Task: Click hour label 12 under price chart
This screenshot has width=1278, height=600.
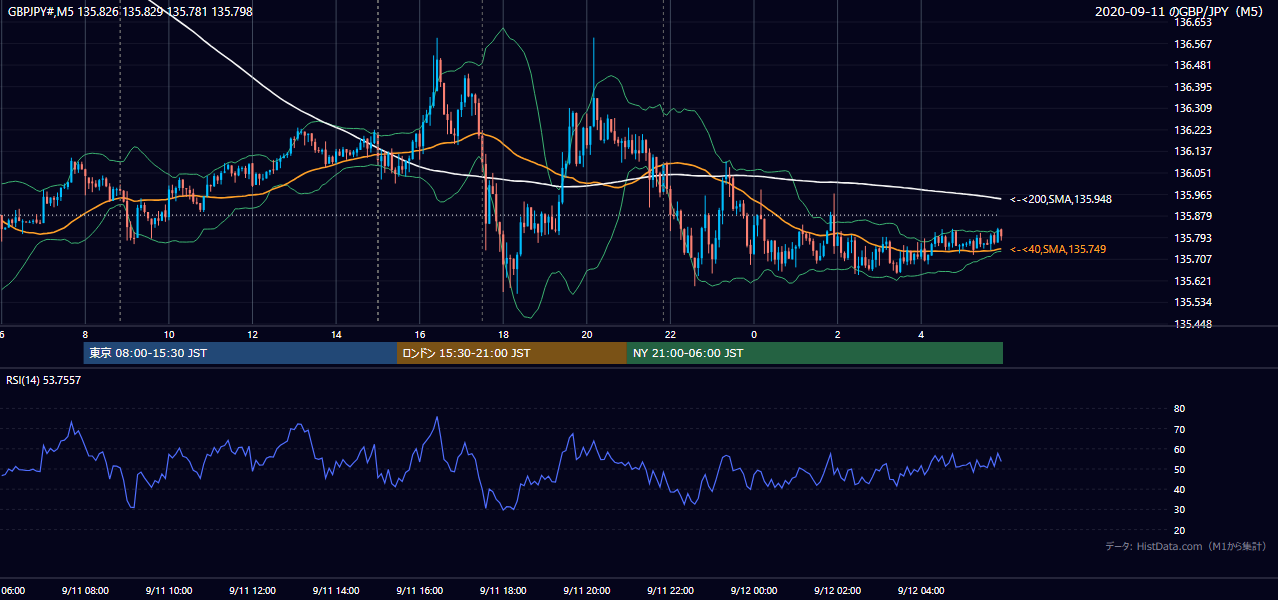Action: click(x=253, y=335)
